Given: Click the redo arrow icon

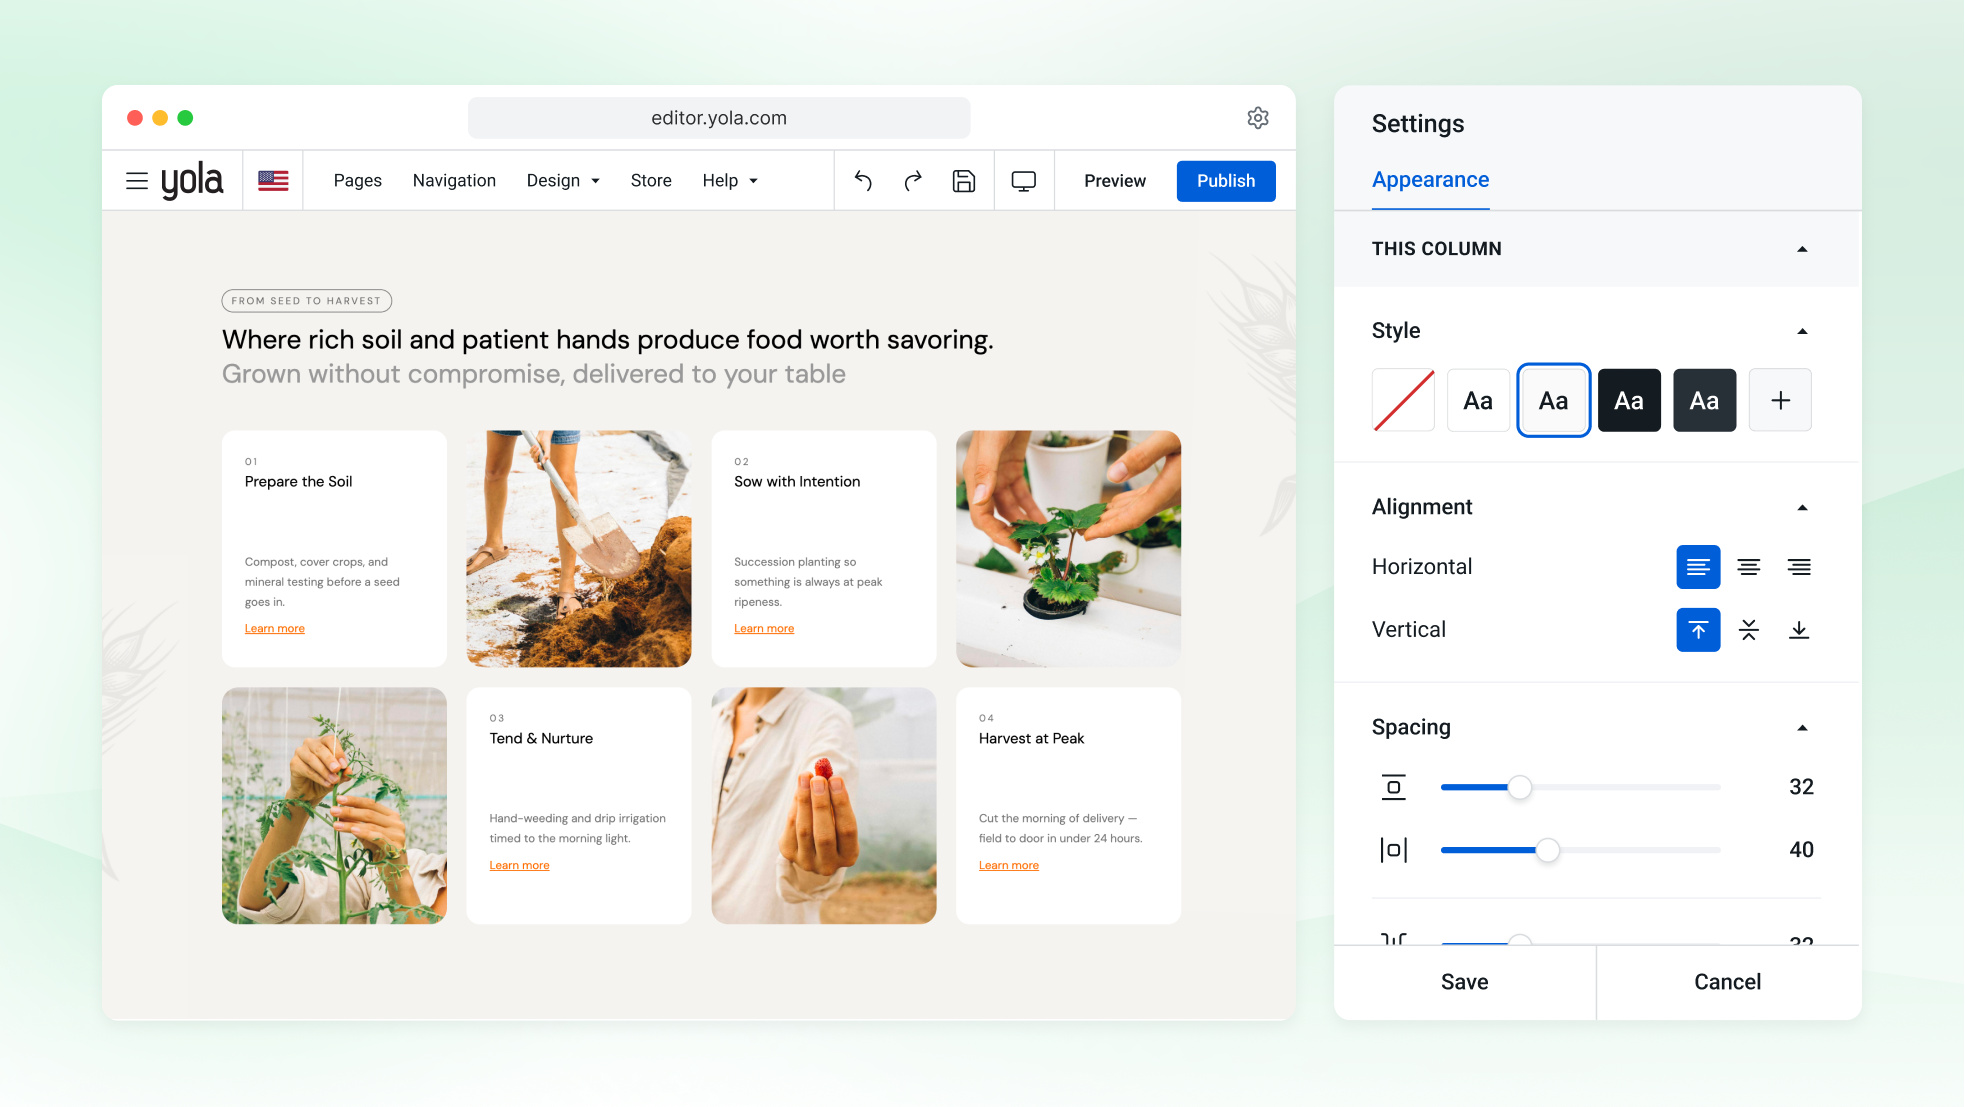Looking at the screenshot, I should (913, 181).
